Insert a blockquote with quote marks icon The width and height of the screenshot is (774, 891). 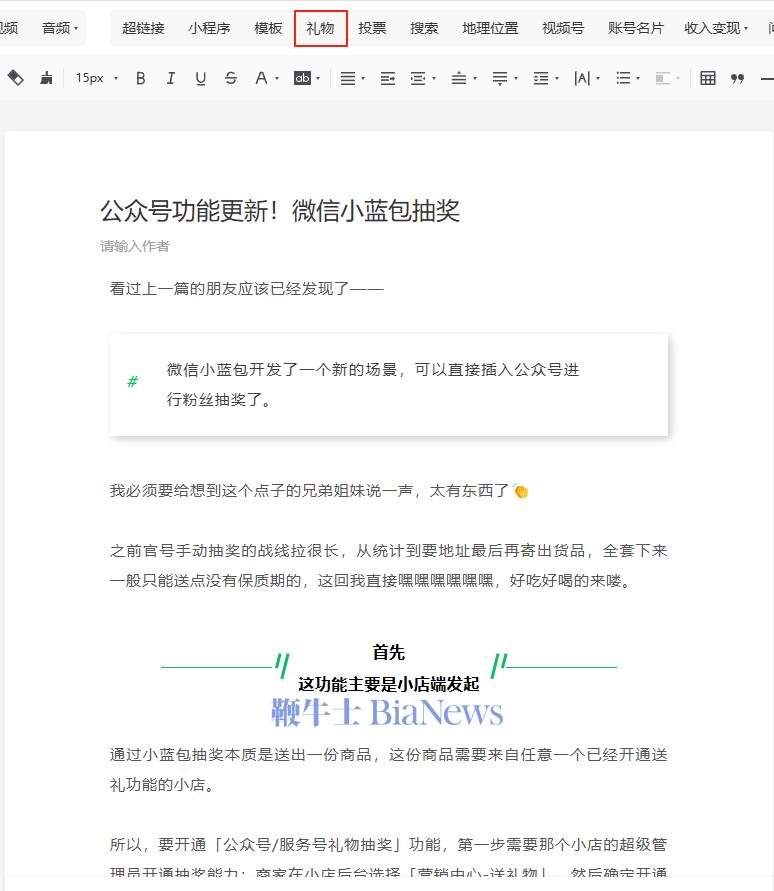(738, 78)
